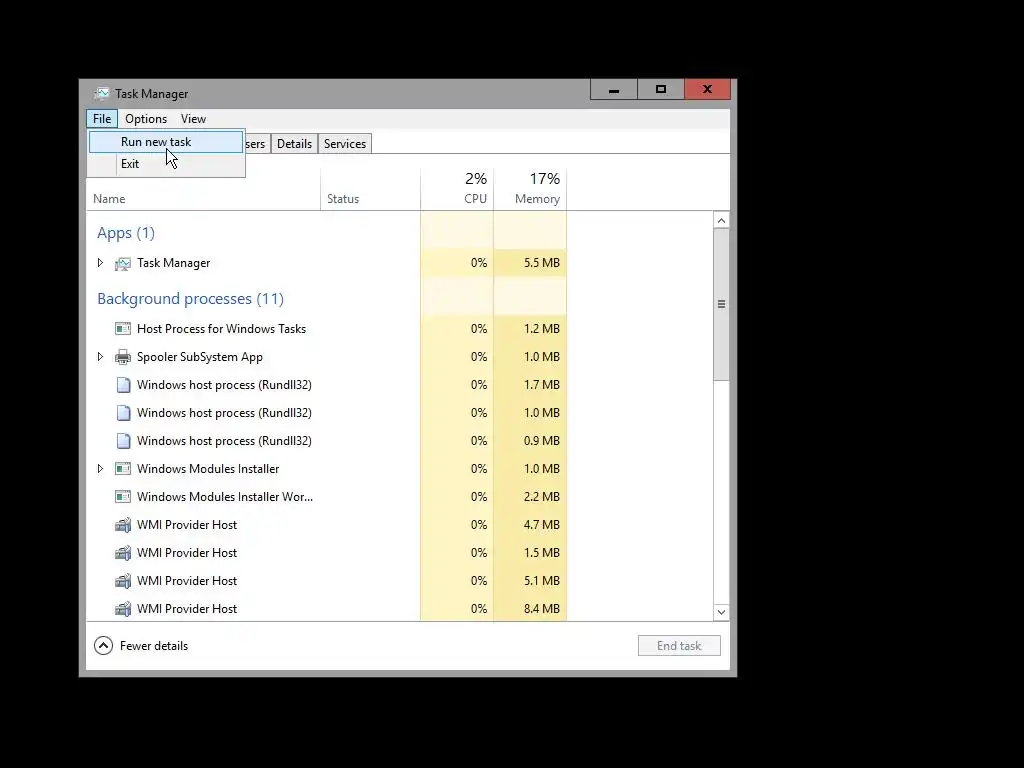Choose Run new task from File menu

pyautogui.click(x=166, y=142)
